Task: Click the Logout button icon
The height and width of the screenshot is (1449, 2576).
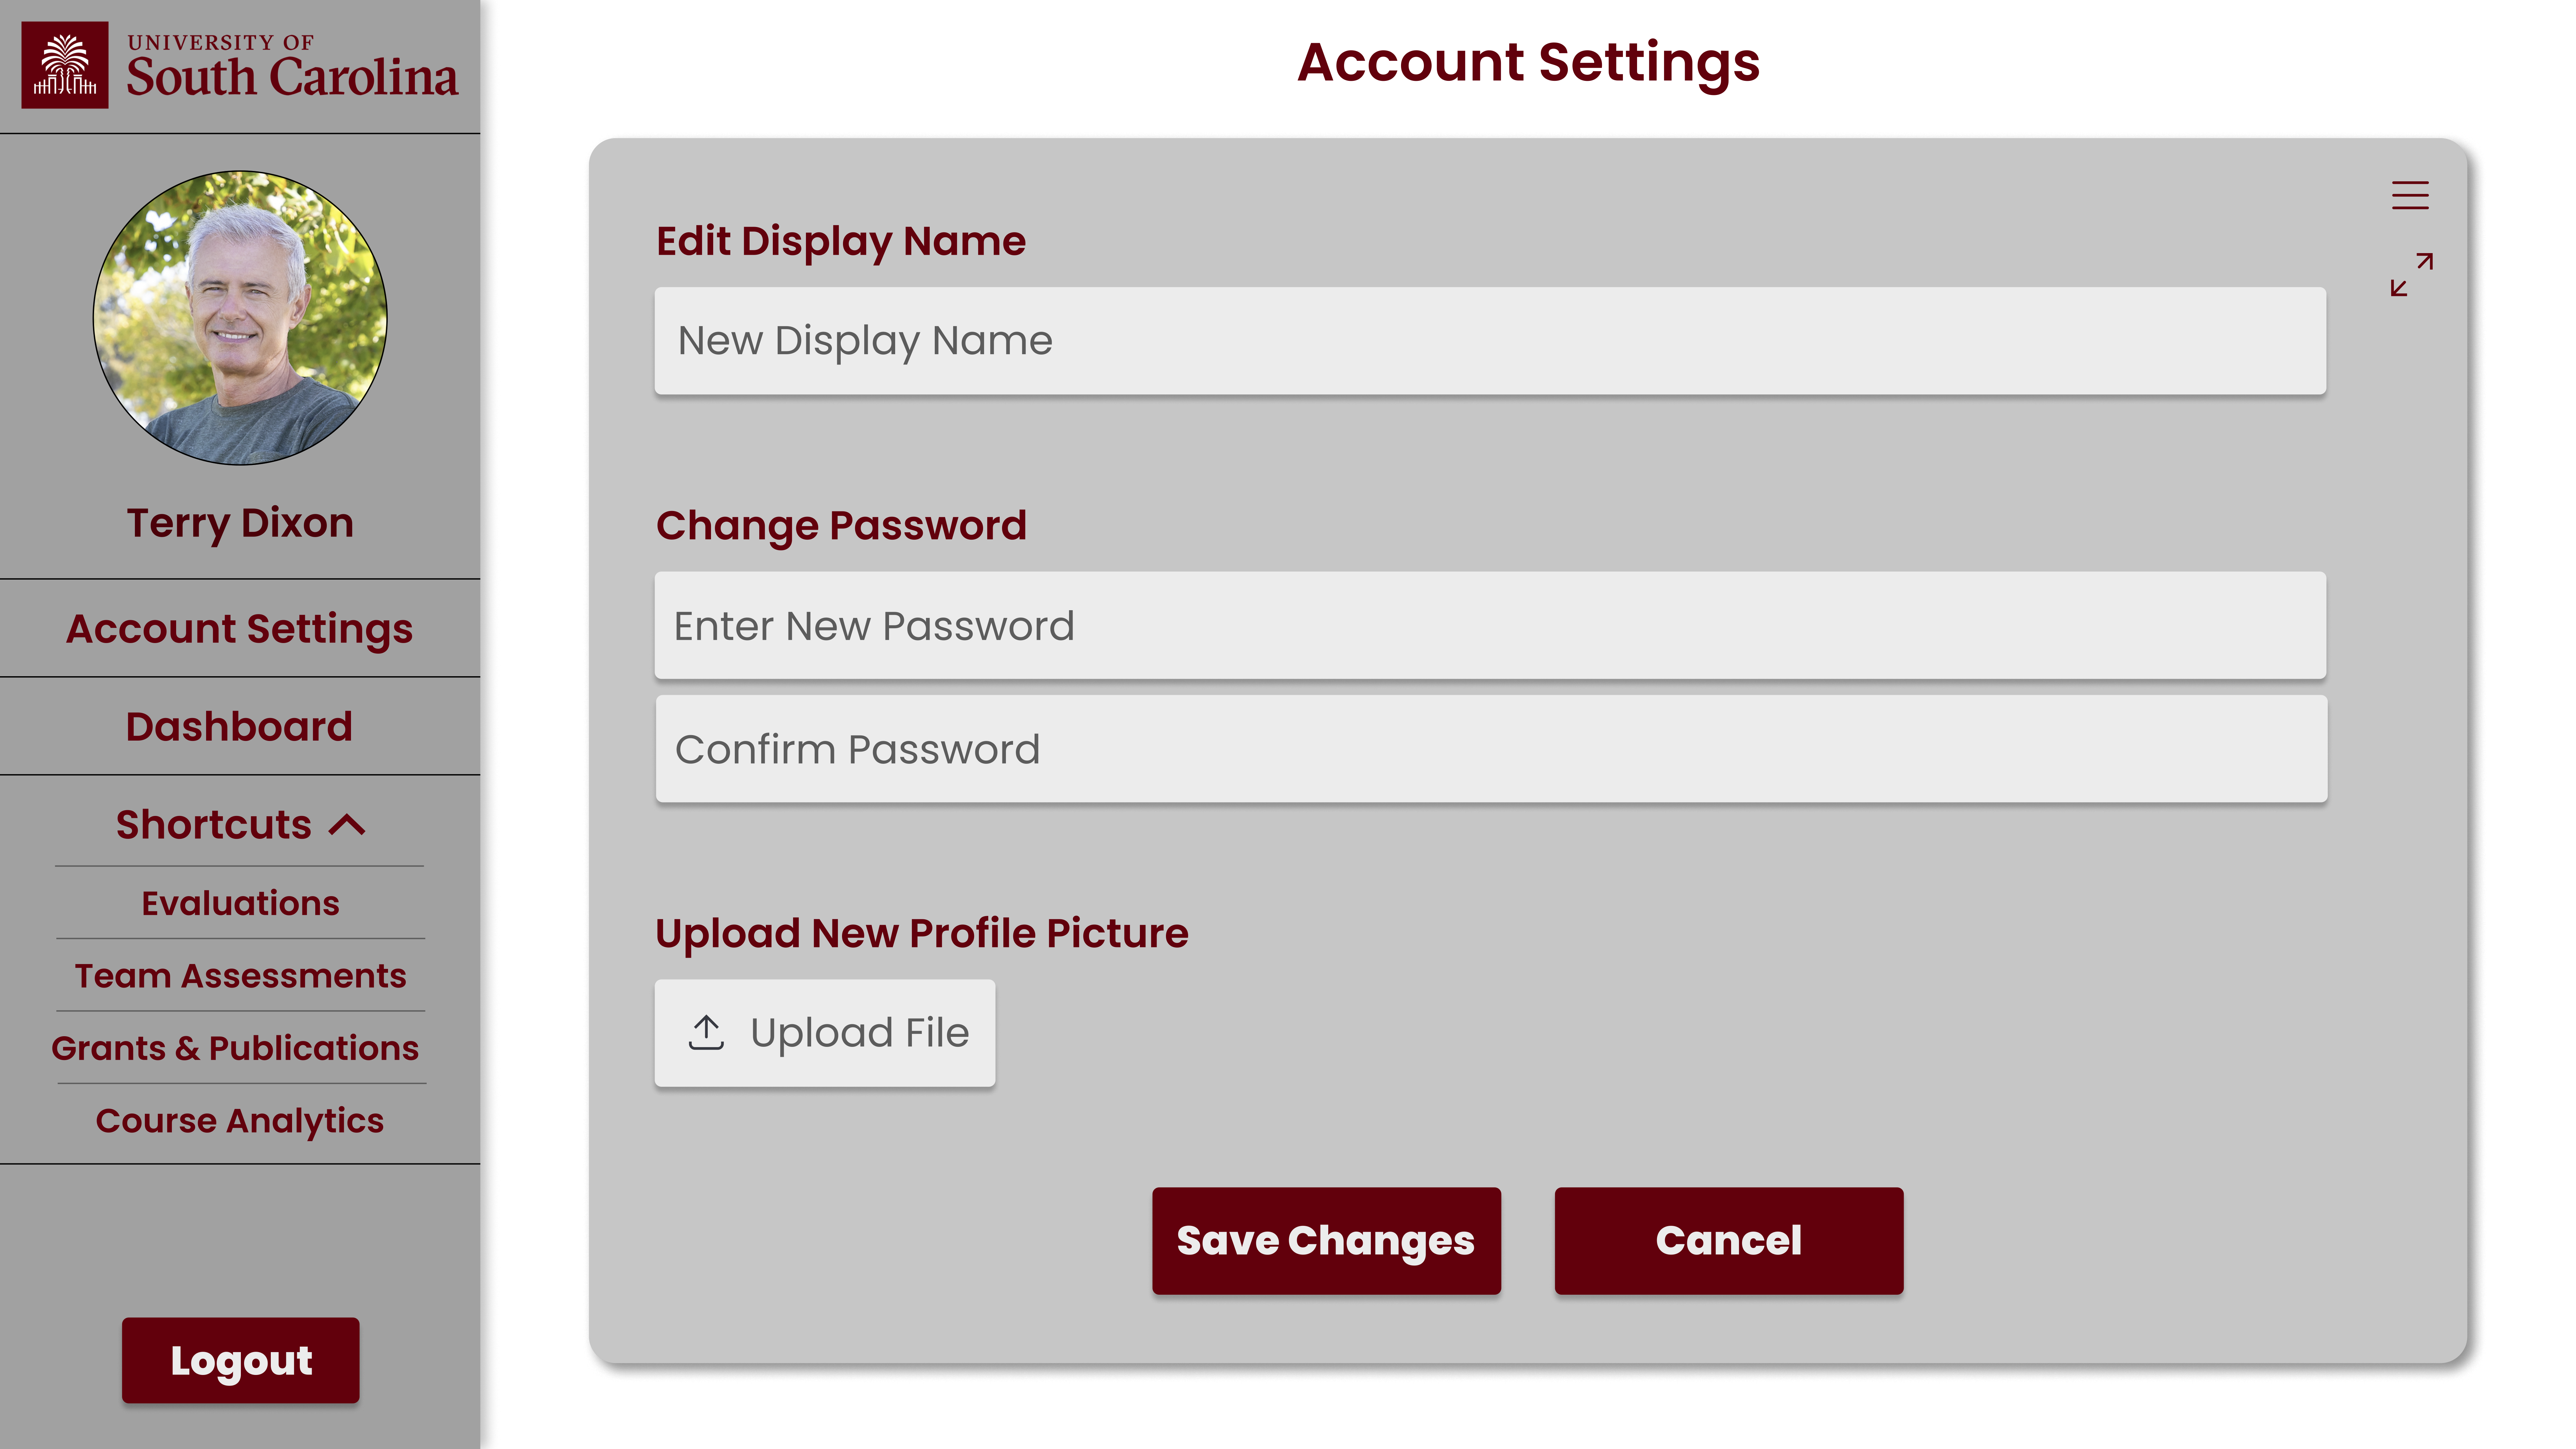Action: (241, 1360)
